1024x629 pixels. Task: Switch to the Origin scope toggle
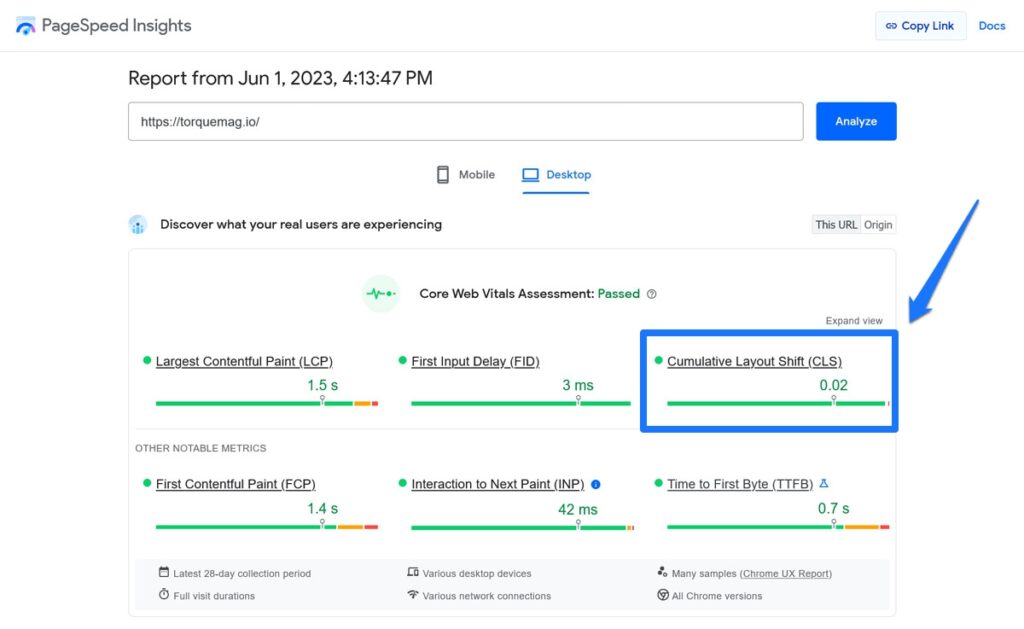[878, 224]
